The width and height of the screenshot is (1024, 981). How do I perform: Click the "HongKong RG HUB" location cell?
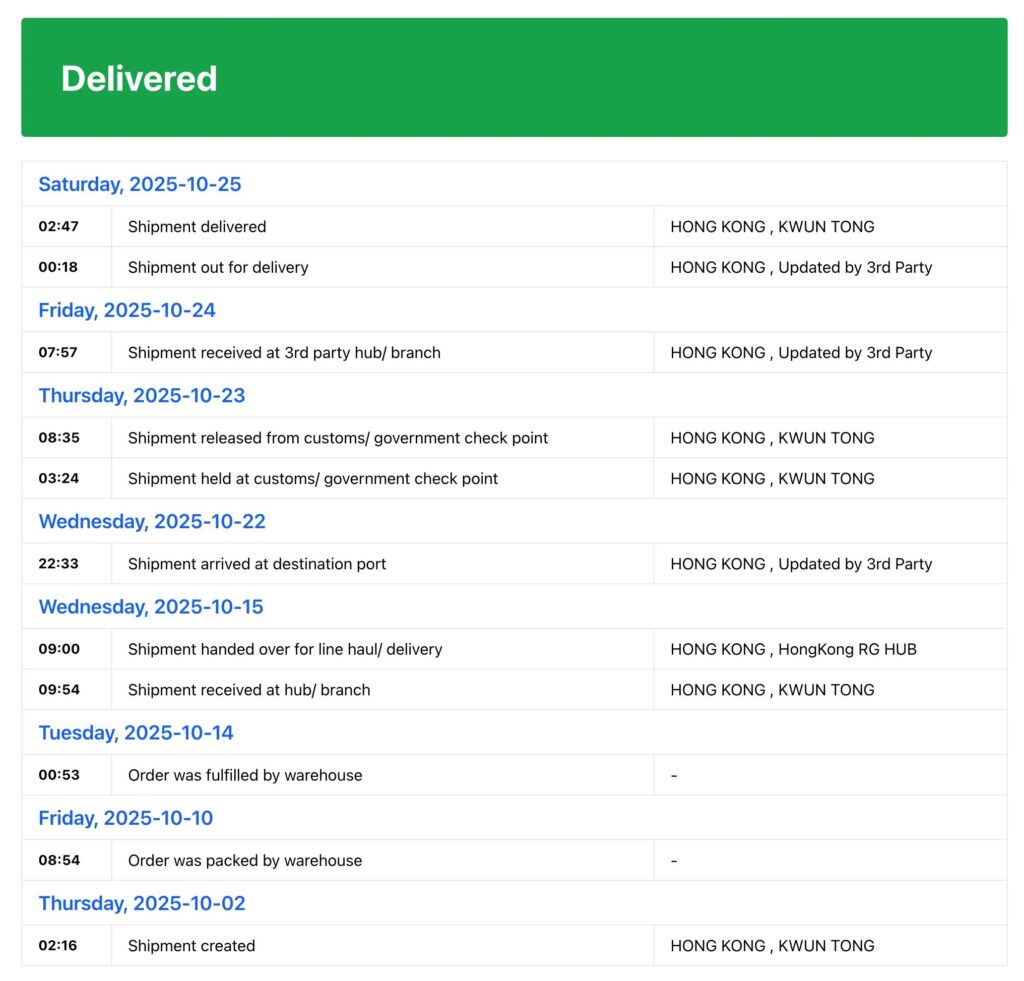[x=794, y=649]
